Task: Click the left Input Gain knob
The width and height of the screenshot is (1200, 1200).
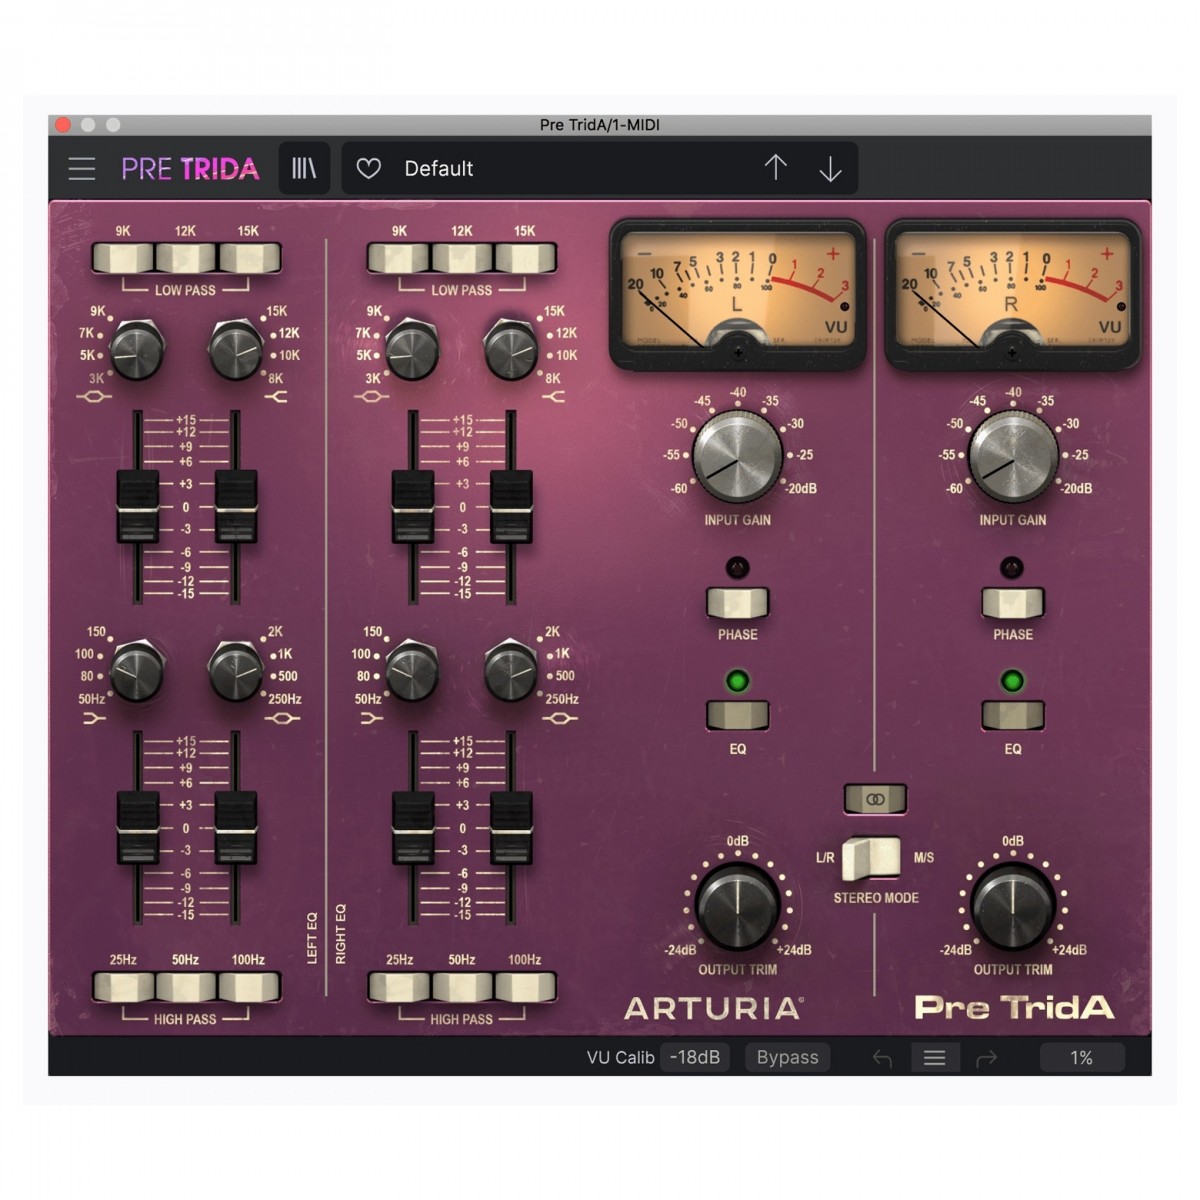Action: pyautogui.click(x=737, y=457)
